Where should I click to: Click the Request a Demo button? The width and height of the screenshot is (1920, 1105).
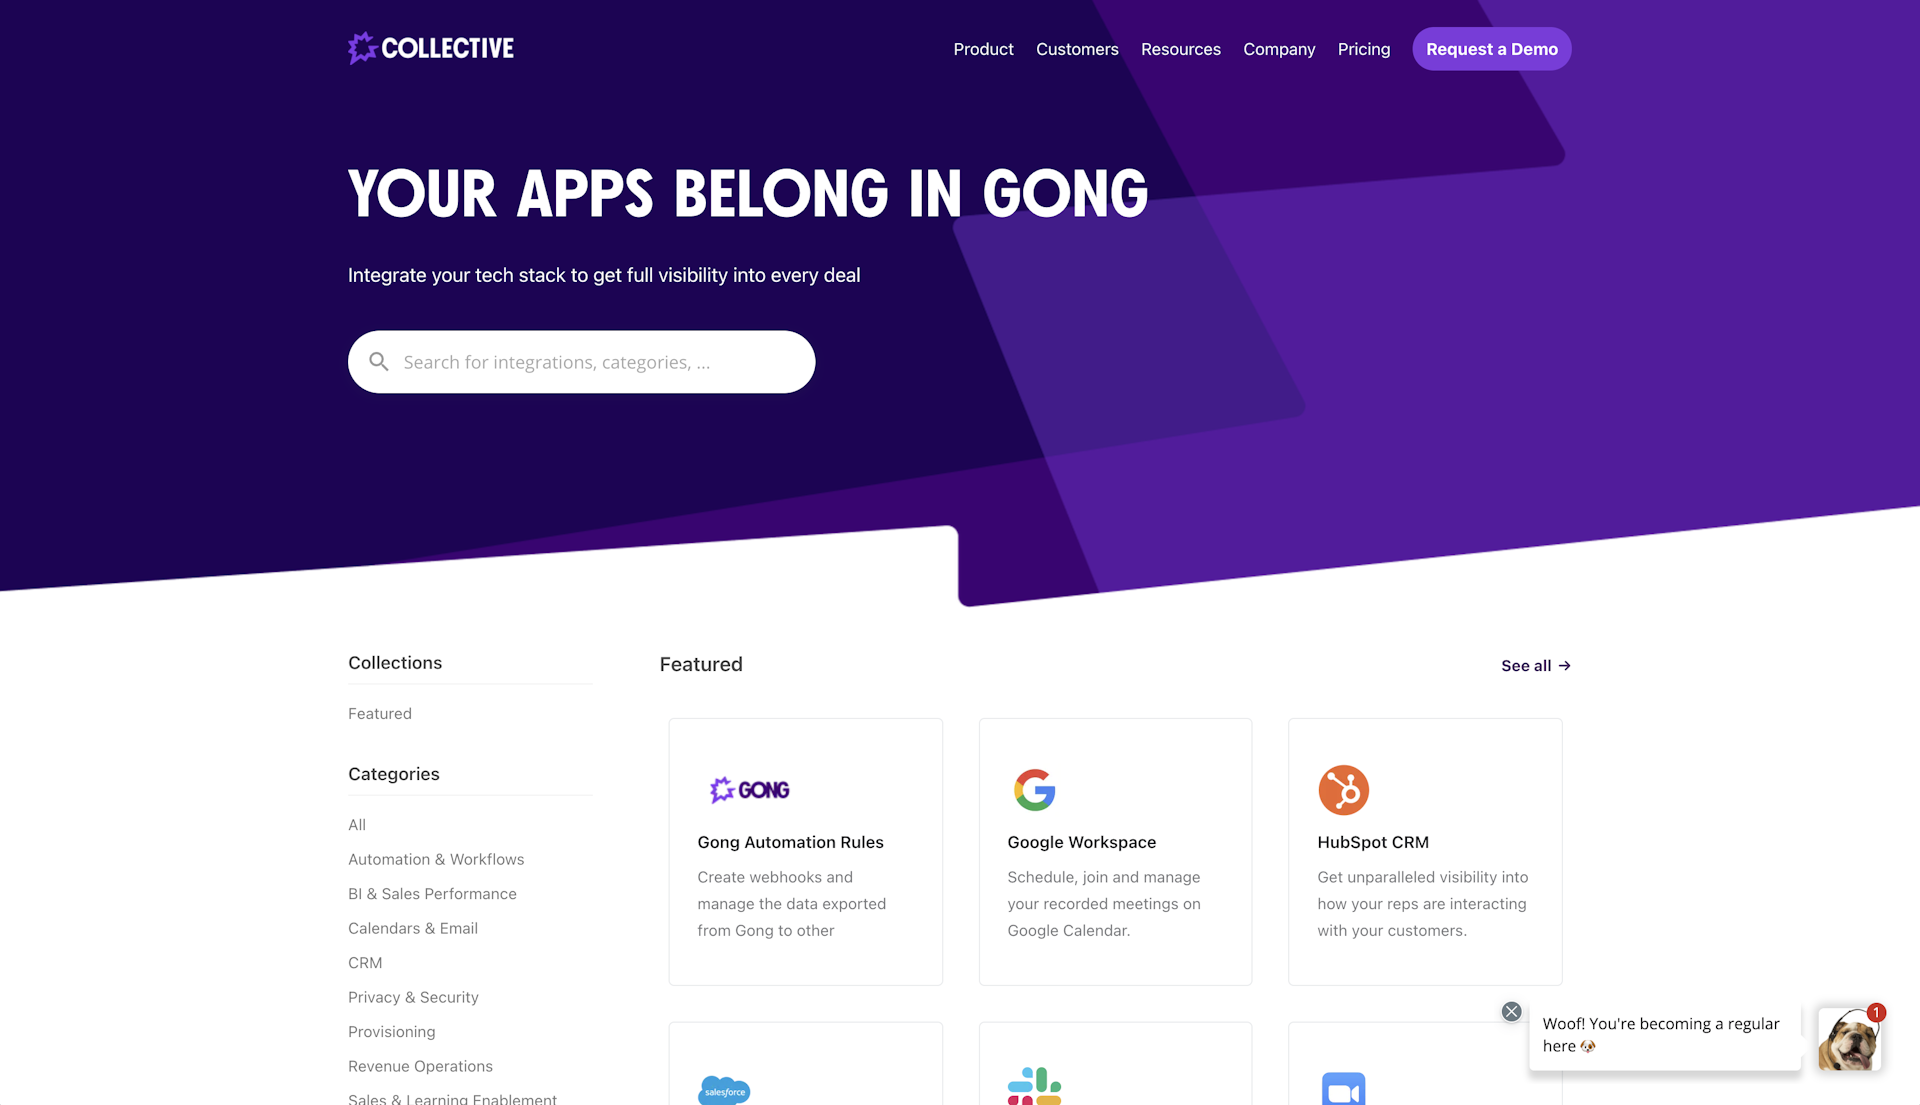click(1491, 49)
